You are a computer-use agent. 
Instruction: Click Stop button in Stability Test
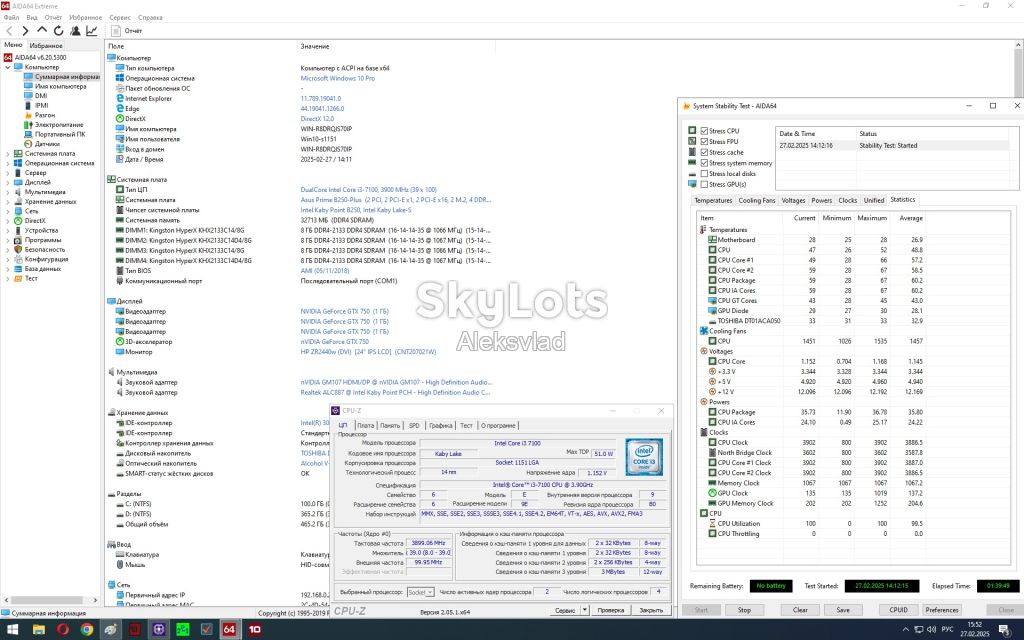click(744, 610)
